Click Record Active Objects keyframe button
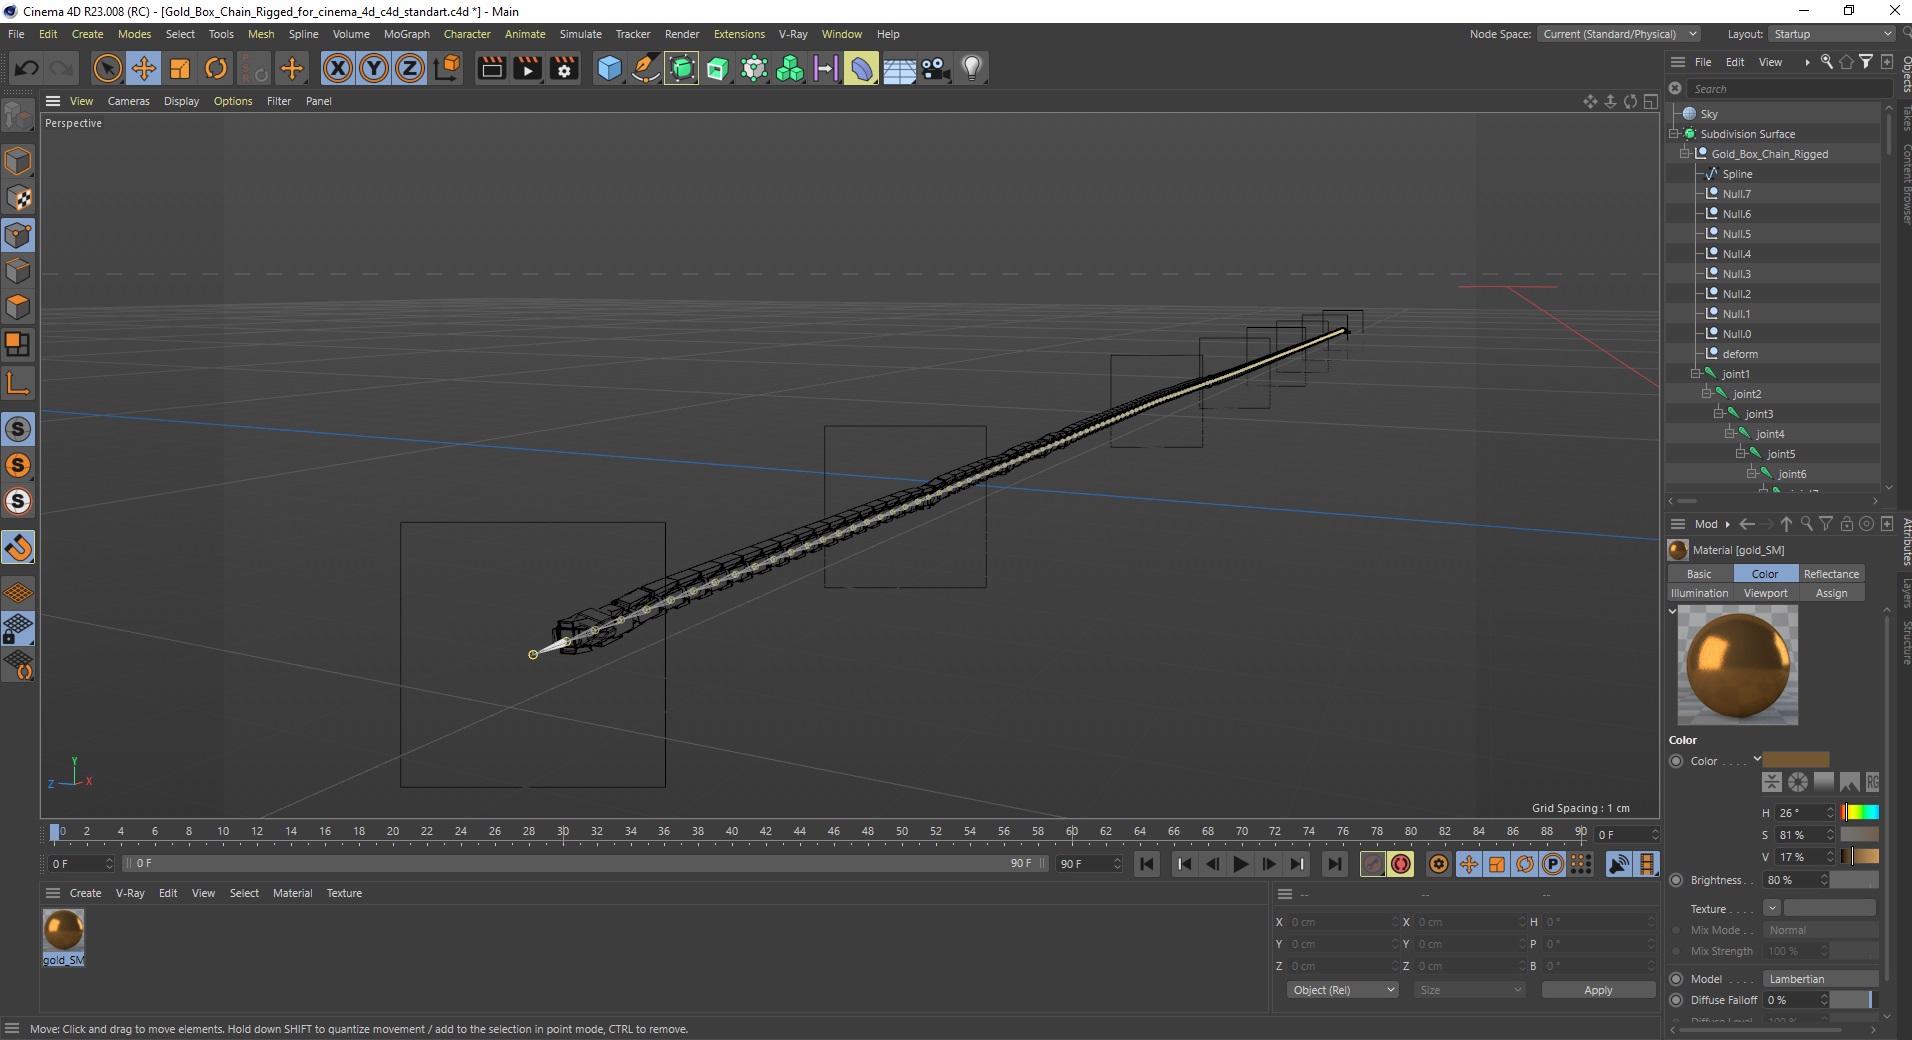Screen dimensions: 1912x1040 (1373, 864)
